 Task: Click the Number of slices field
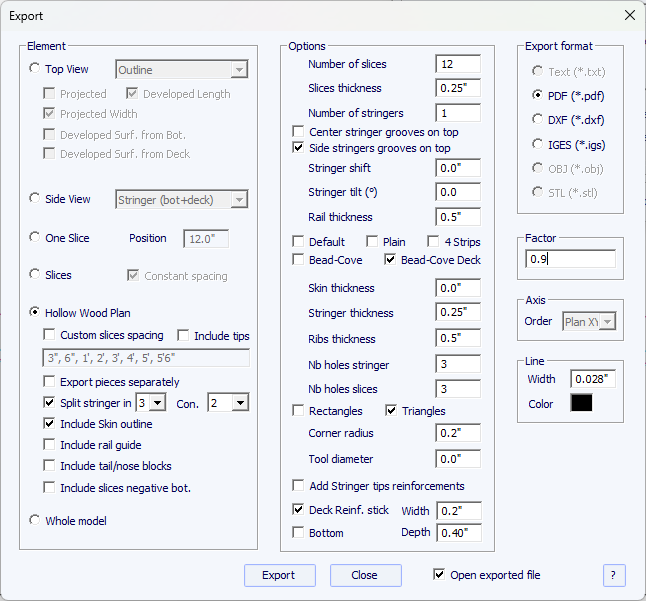tap(458, 64)
